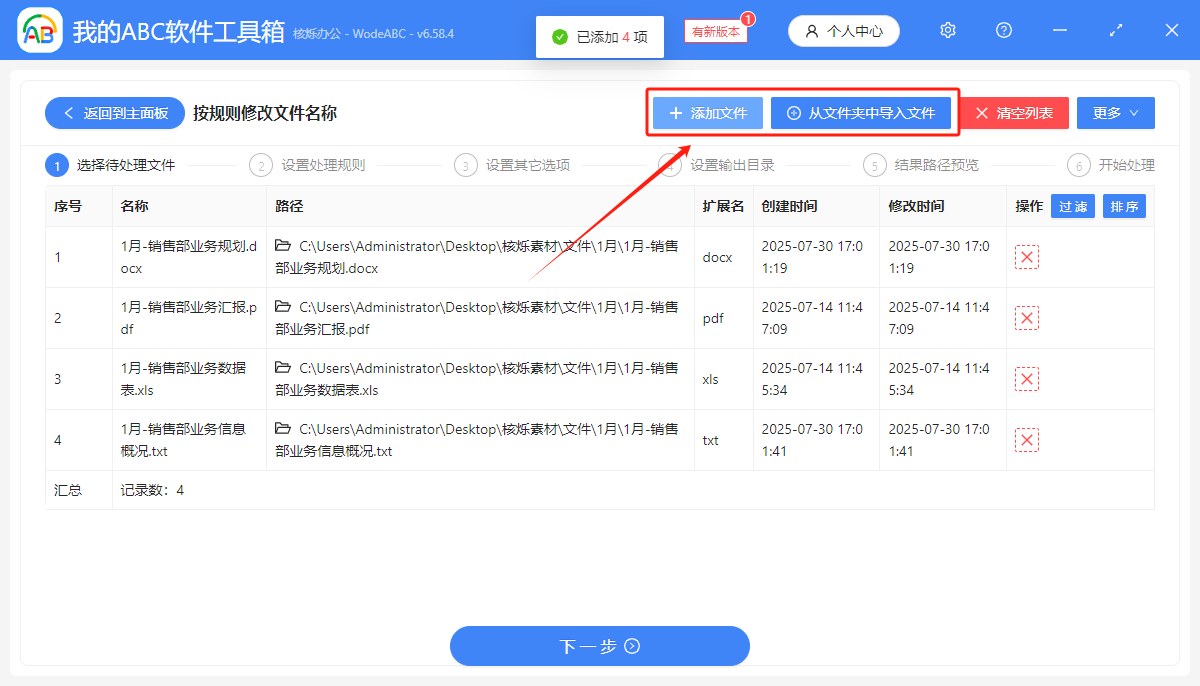Toggle the 排序 sort control
The height and width of the screenshot is (686, 1200).
[x=1124, y=206]
